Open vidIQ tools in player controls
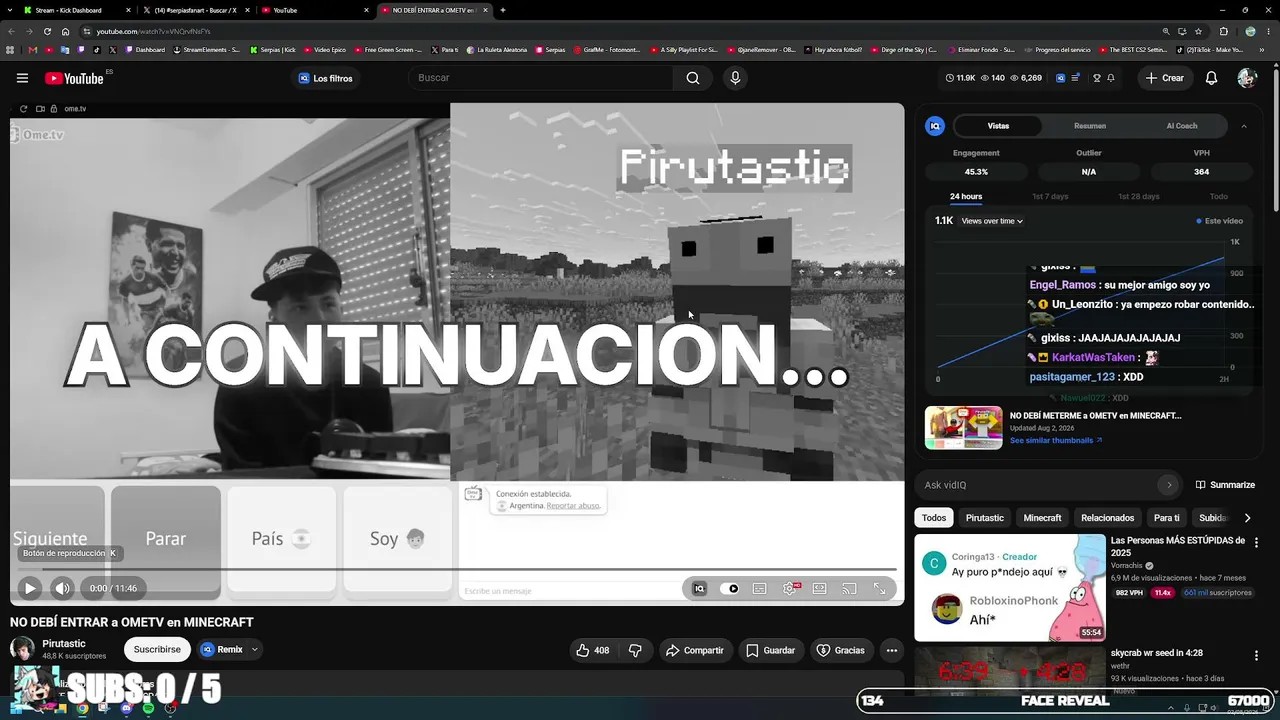The image size is (1280, 720). [699, 589]
